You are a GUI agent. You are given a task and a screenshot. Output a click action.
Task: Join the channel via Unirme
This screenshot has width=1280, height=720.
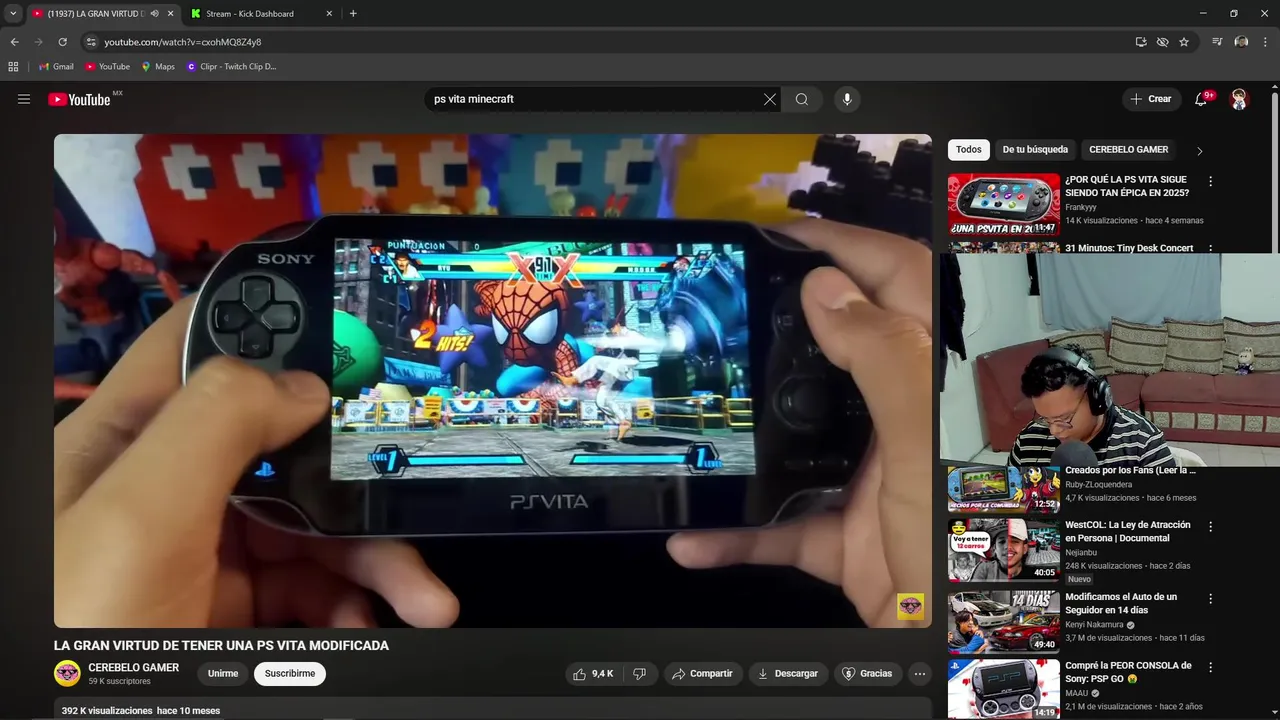coord(223,674)
